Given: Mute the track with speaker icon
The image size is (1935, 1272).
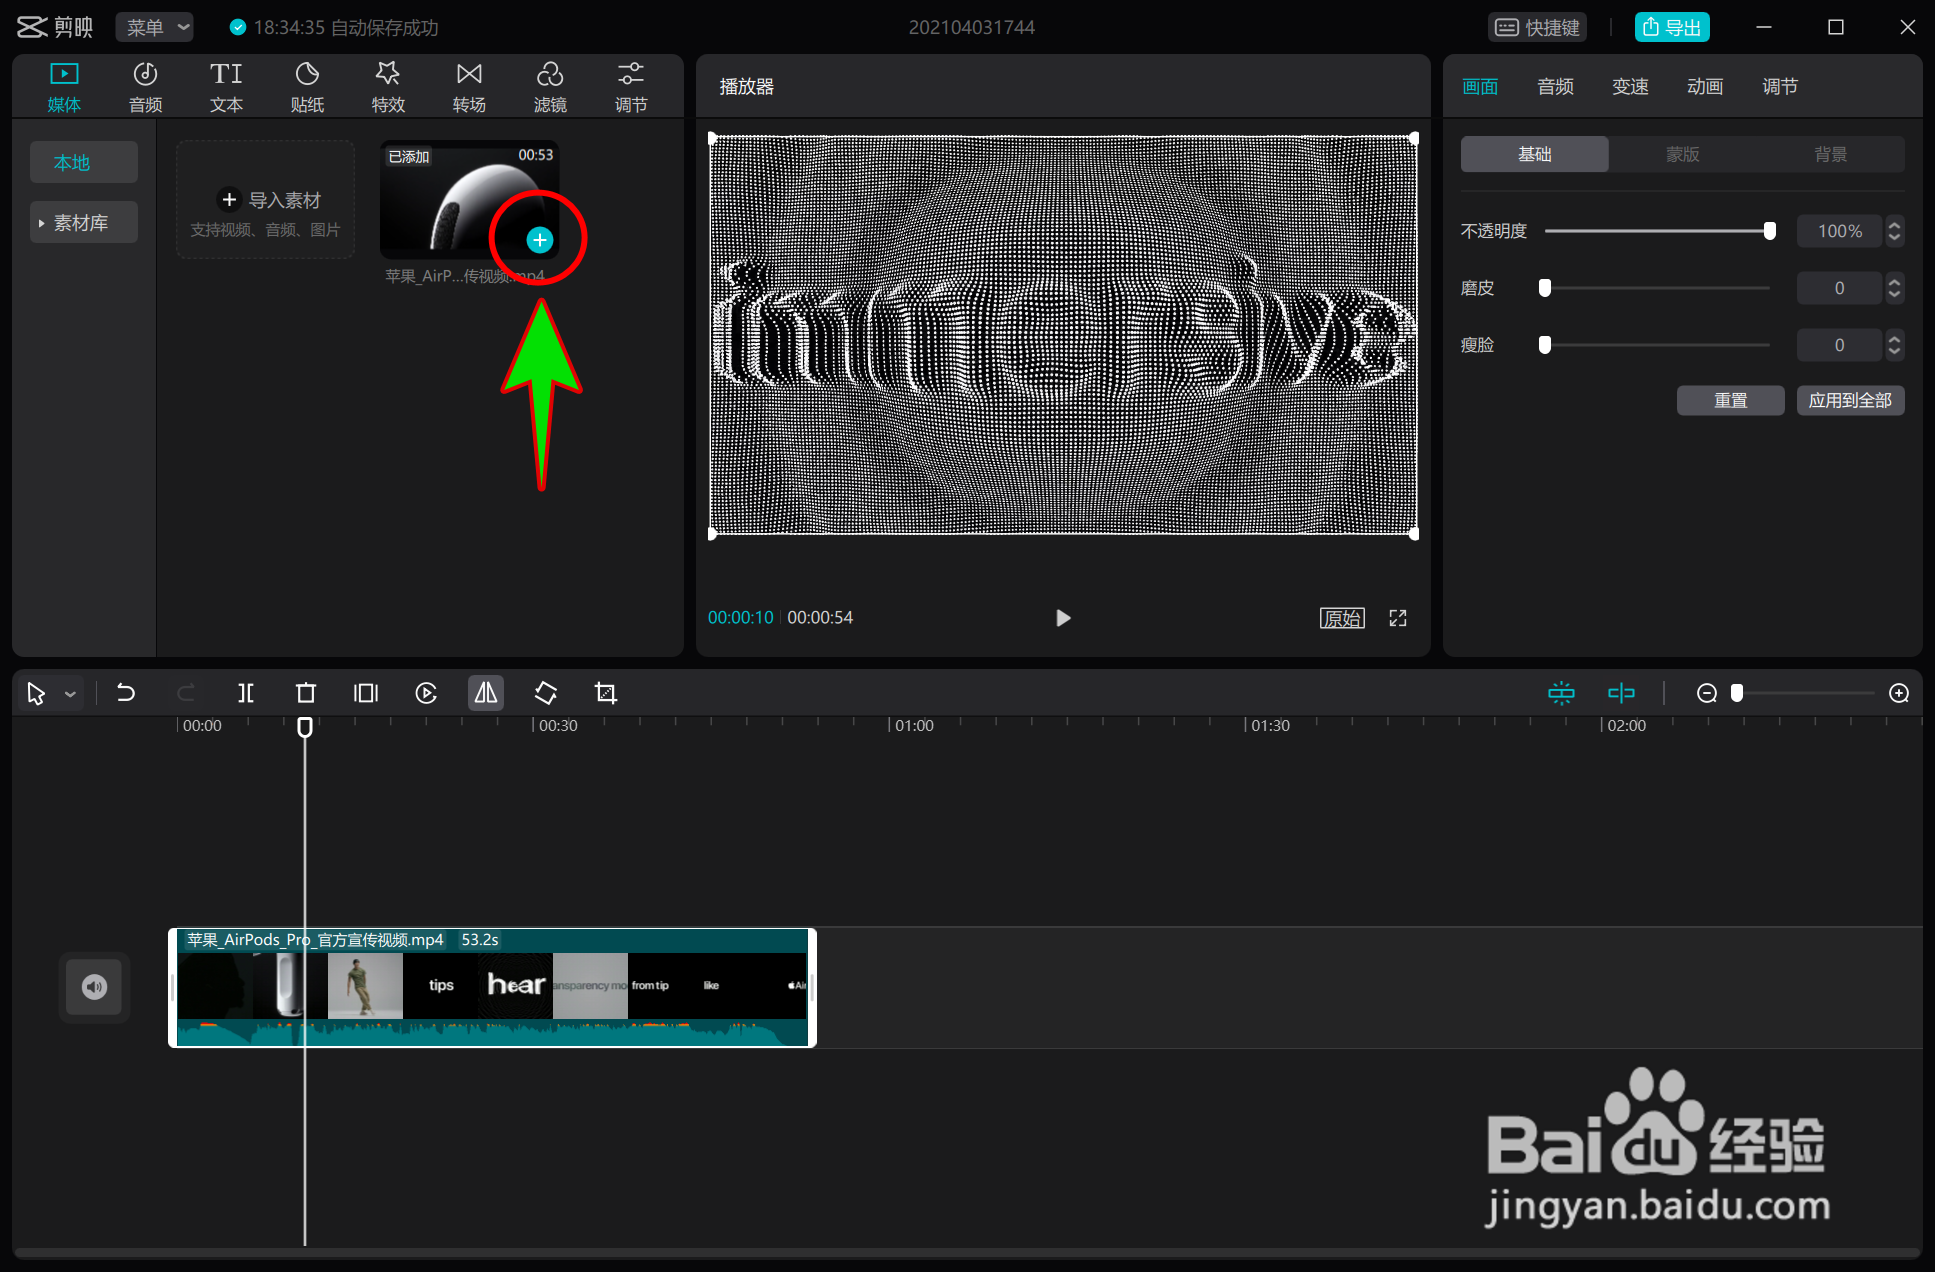Looking at the screenshot, I should coord(94,987).
